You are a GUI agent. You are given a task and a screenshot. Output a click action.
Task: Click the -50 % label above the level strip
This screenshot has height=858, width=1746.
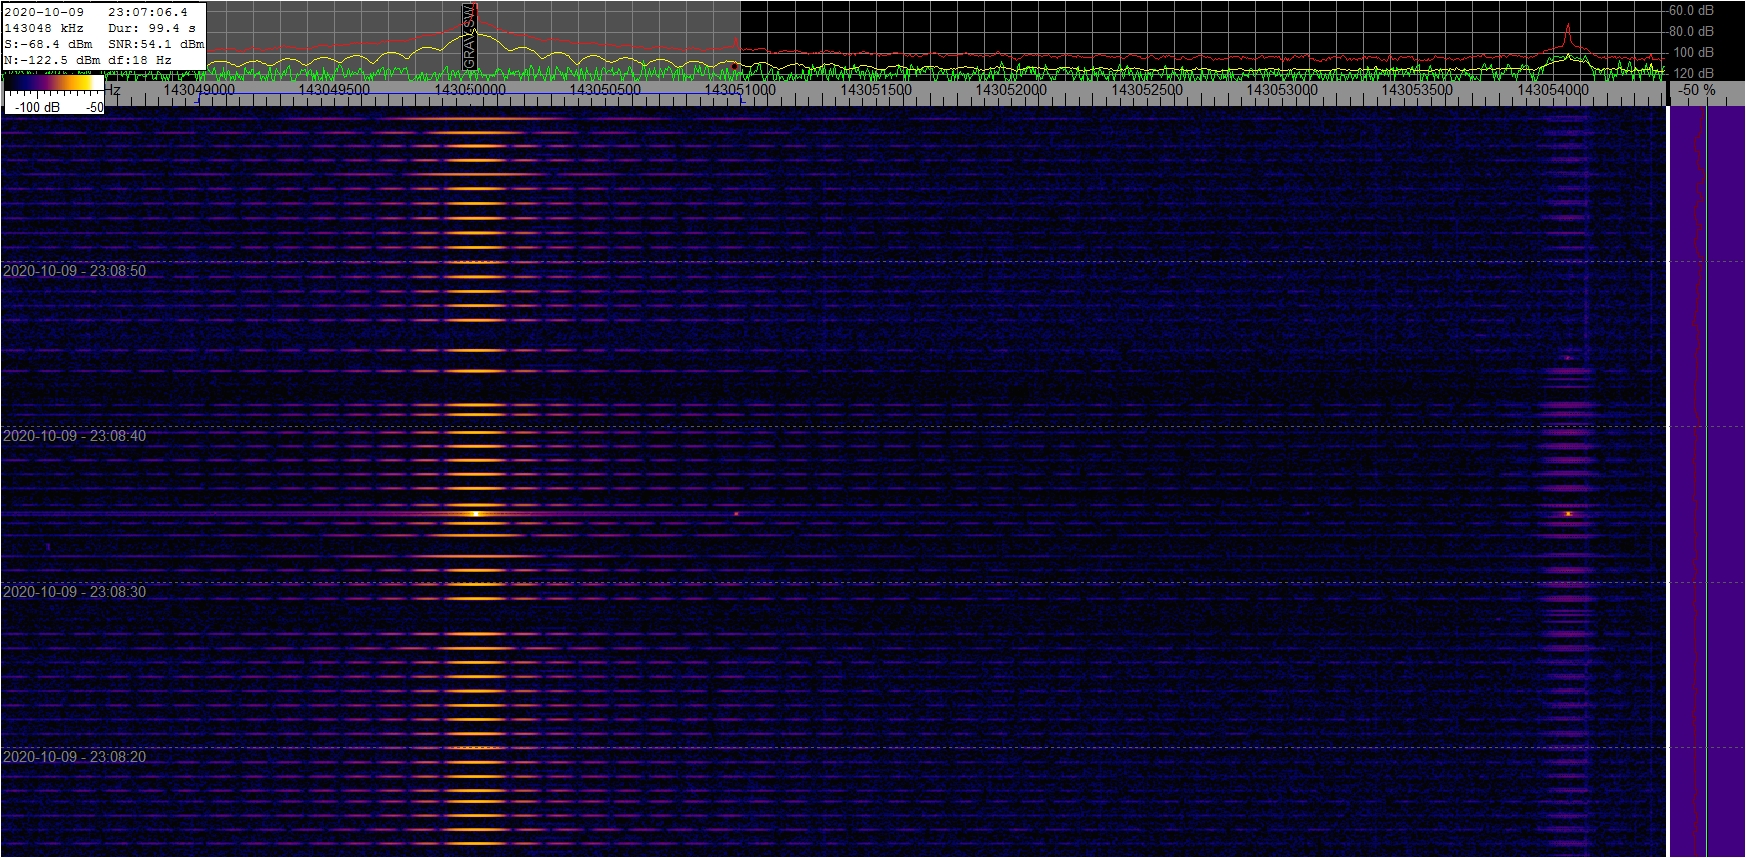click(x=1697, y=90)
